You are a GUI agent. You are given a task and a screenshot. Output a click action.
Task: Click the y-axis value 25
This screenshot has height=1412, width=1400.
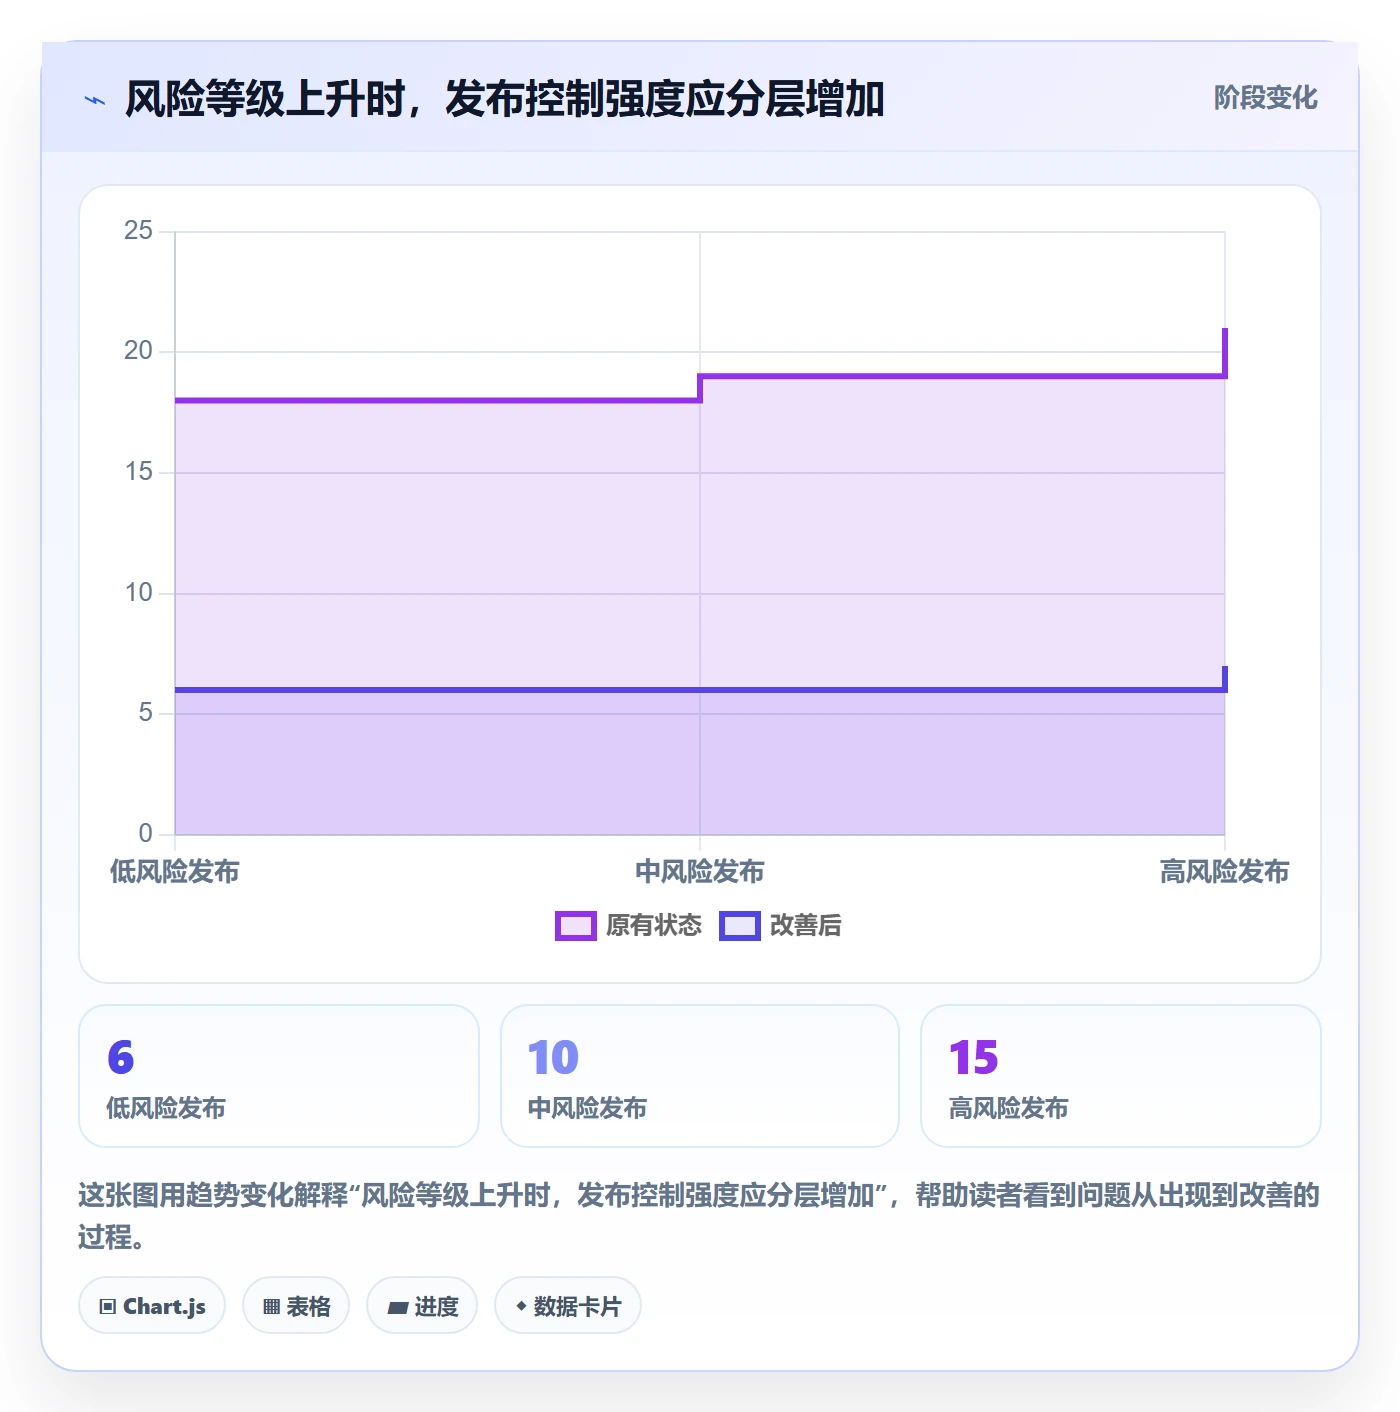138,231
